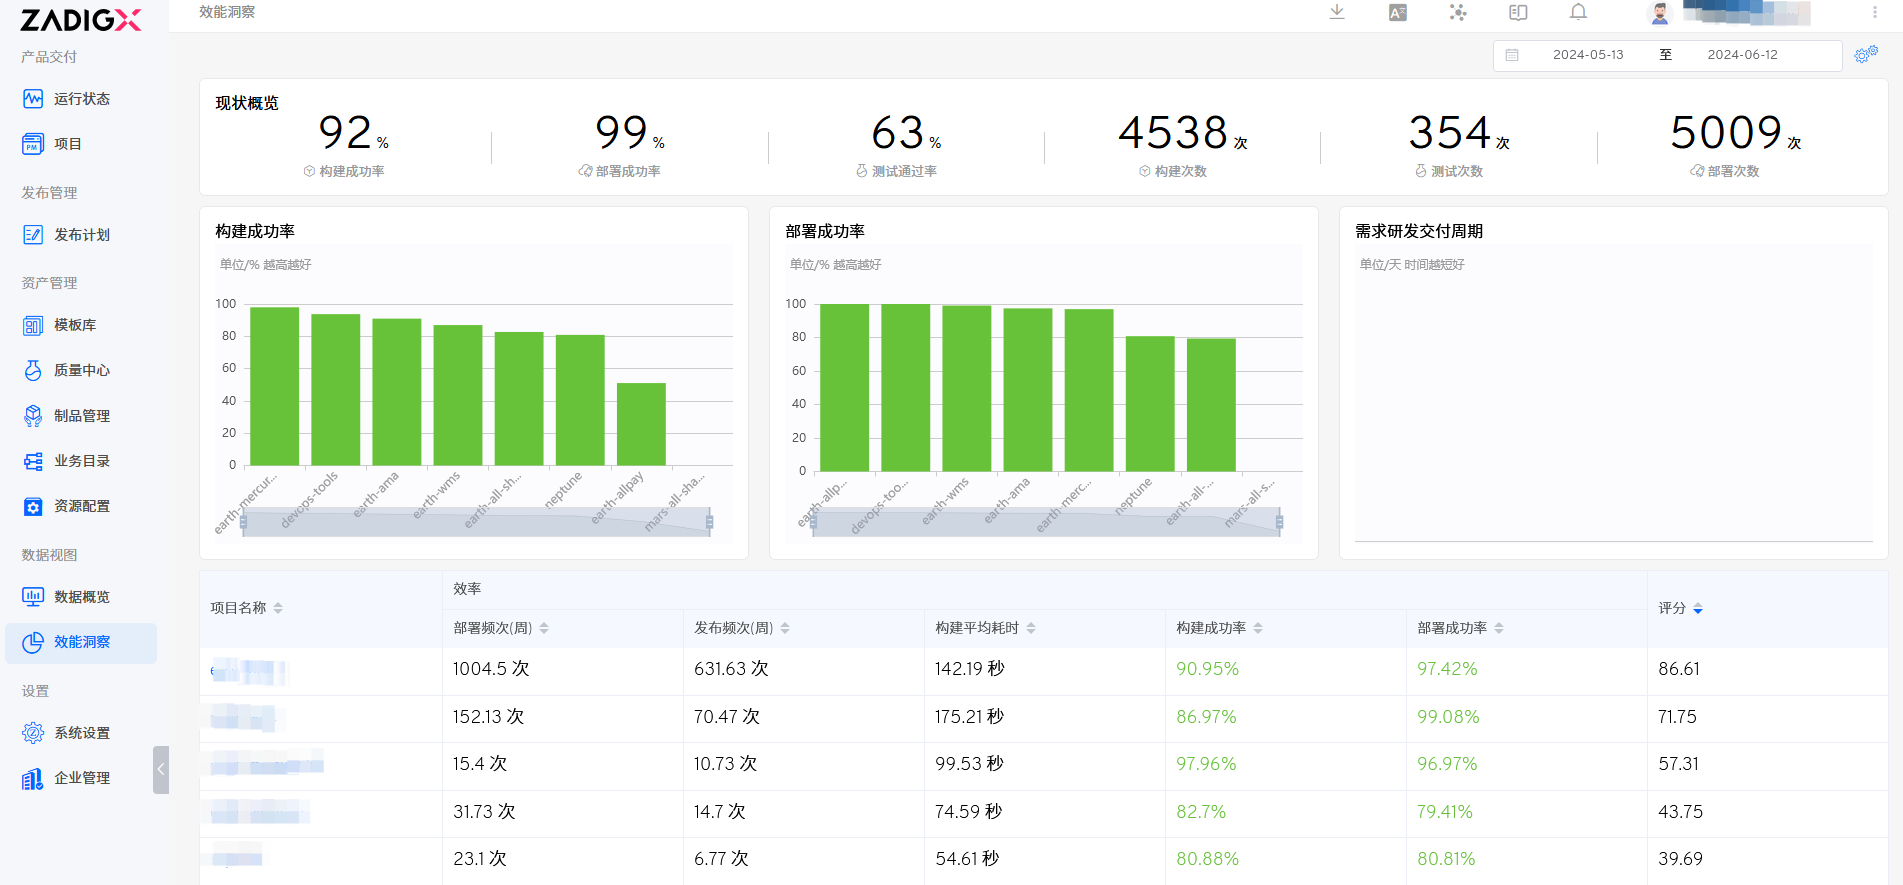Viewport: 1903px width, 885px height.
Task: Click the 构建成功率 cube icon in overview
Action: pos(310,171)
